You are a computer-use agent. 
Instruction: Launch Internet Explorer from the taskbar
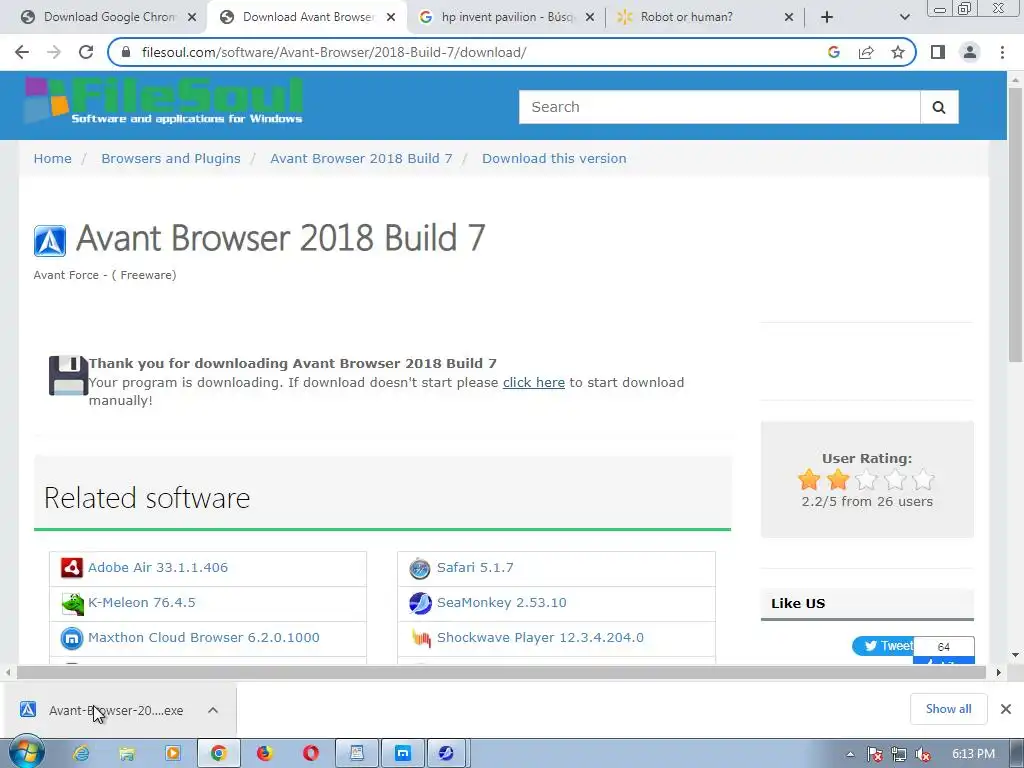[81, 754]
